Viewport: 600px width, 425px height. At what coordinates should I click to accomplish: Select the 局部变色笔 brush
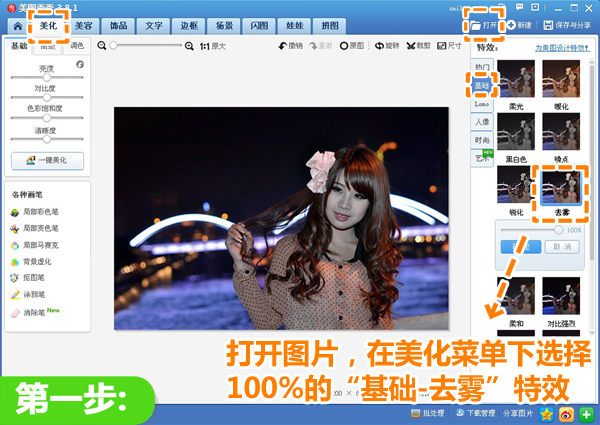[35, 229]
